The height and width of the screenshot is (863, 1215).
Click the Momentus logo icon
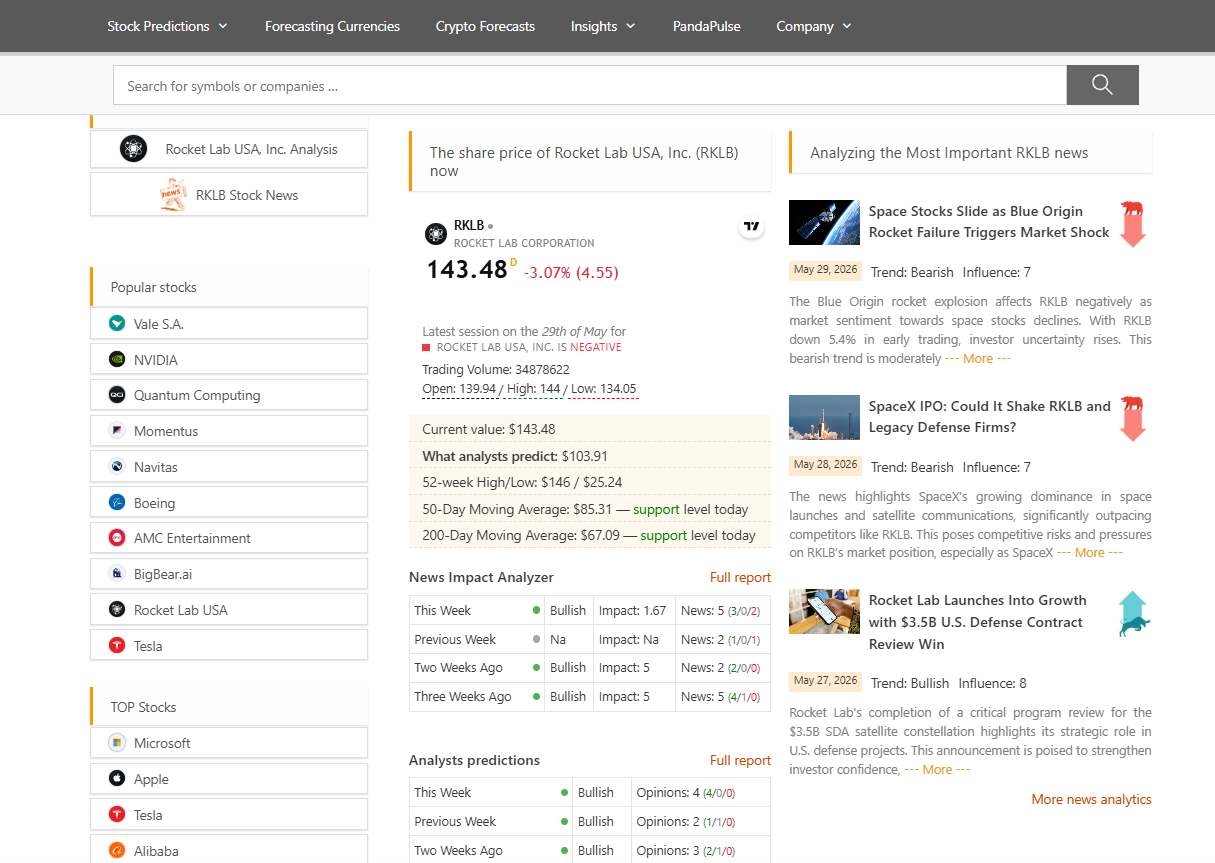click(x=116, y=431)
